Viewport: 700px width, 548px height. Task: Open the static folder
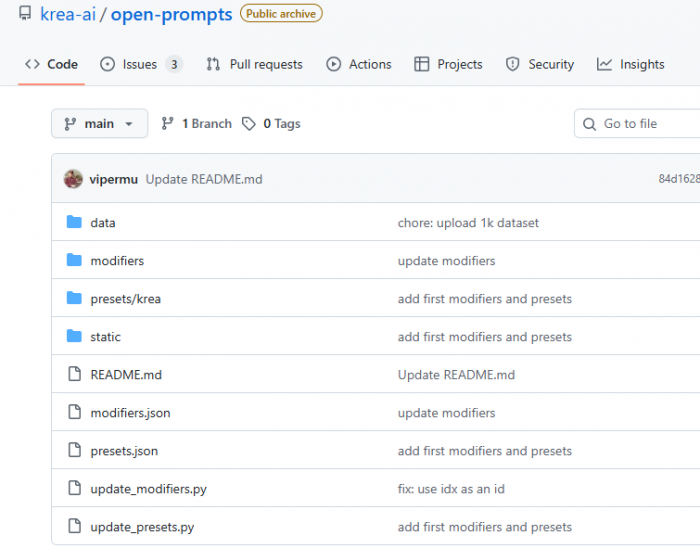[105, 336]
